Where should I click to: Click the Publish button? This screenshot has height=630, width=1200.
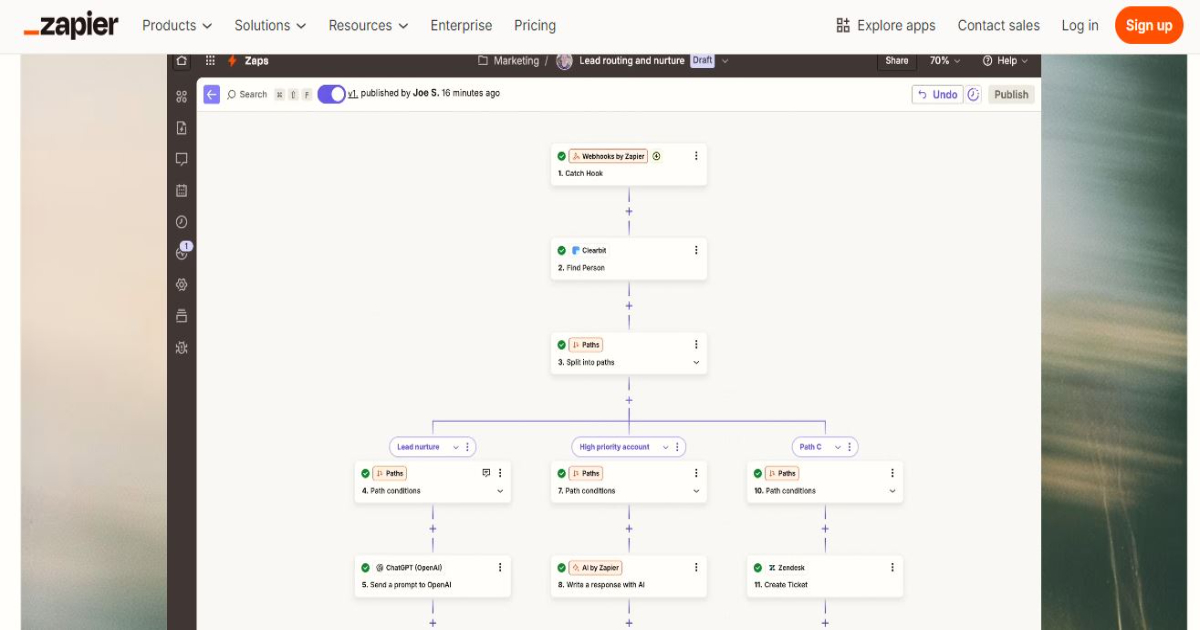click(1011, 94)
